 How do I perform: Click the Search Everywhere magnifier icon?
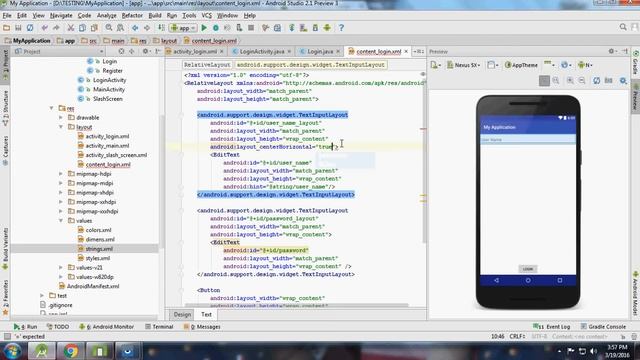[623, 27]
